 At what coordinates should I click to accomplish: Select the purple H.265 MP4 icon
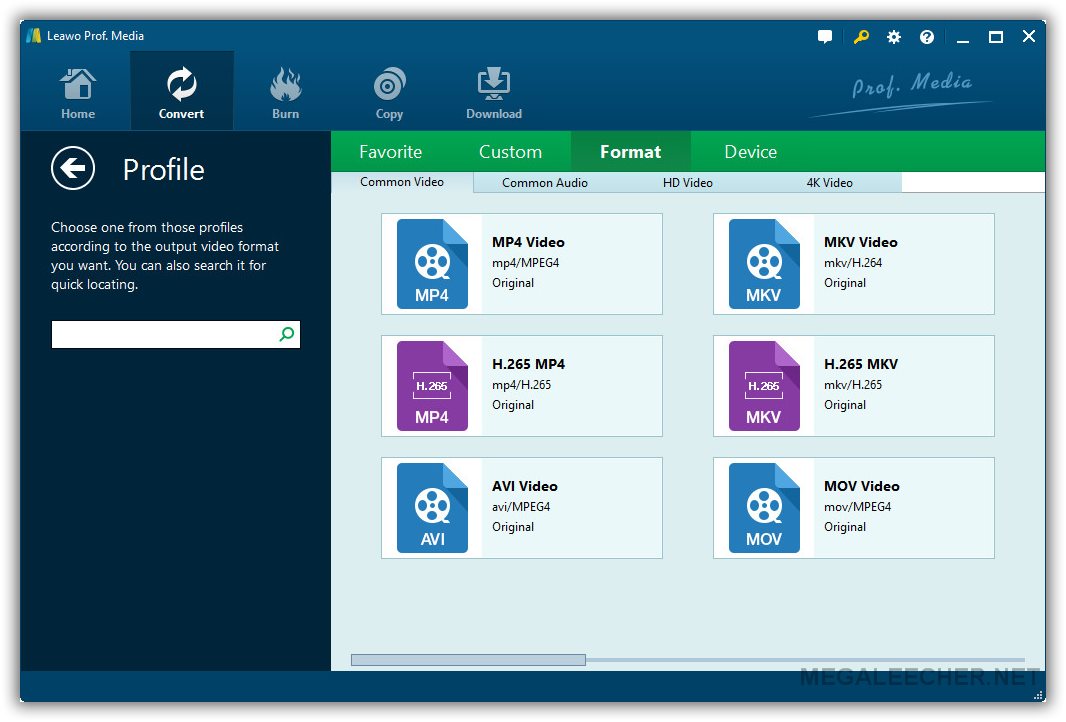[432, 385]
